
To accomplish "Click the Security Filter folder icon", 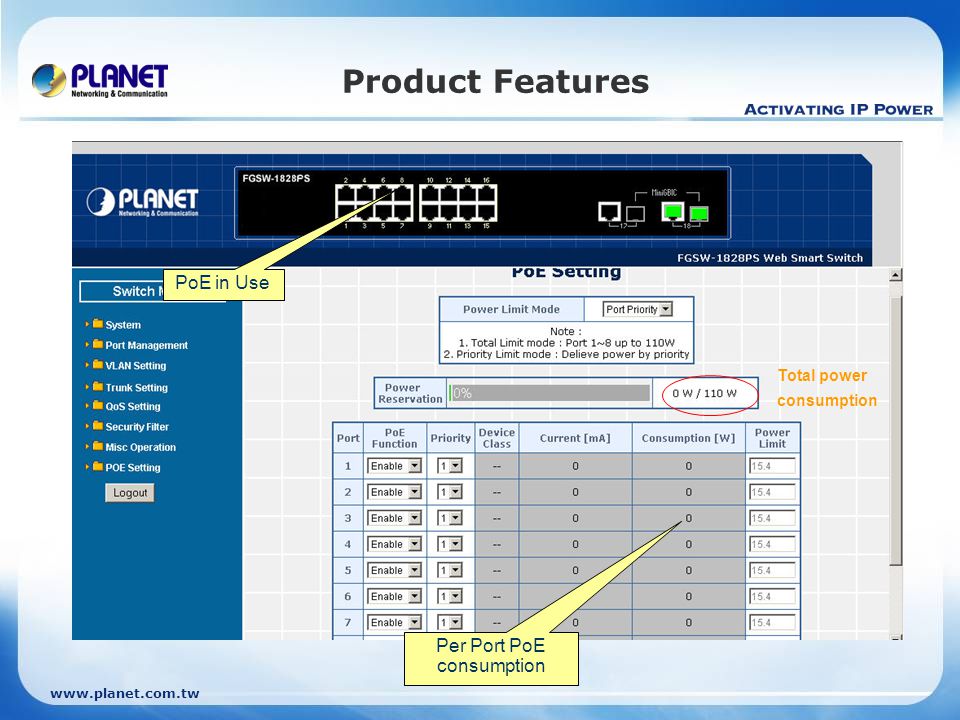I will 97,426.
